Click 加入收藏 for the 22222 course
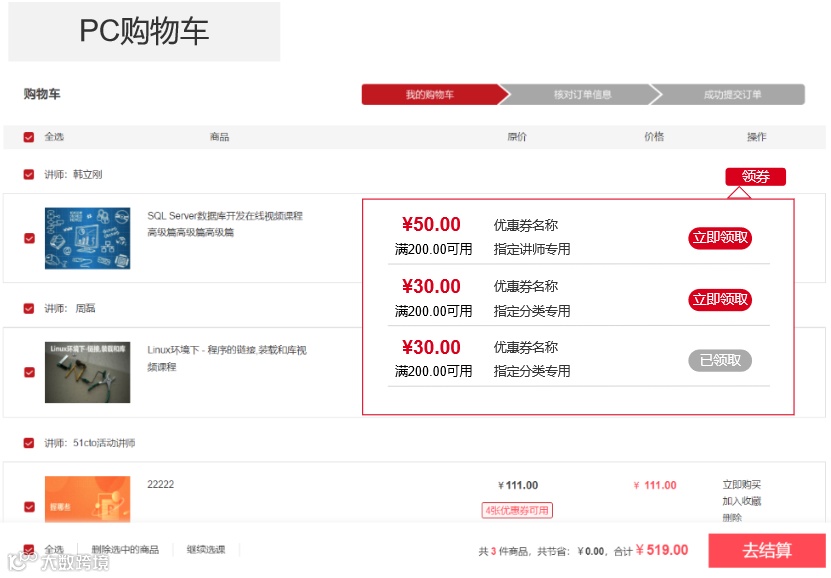Screen dimensions: 831x578 click(741, 501)
